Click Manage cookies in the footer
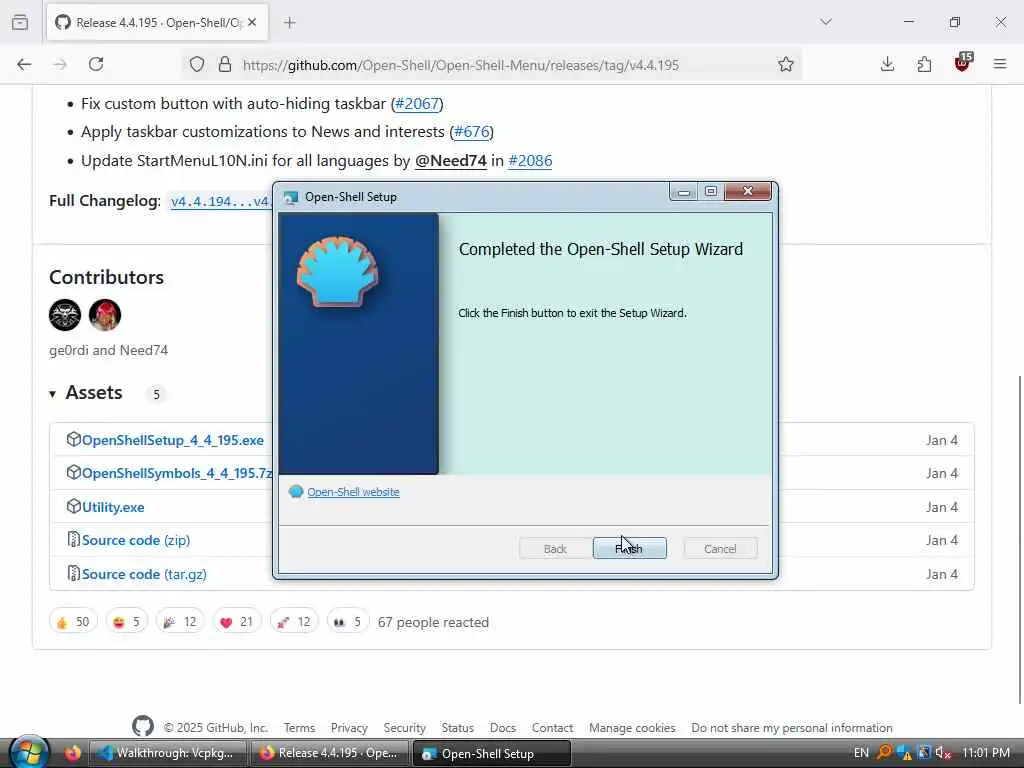The image size is (1024, 768). (x=632, y=728)
